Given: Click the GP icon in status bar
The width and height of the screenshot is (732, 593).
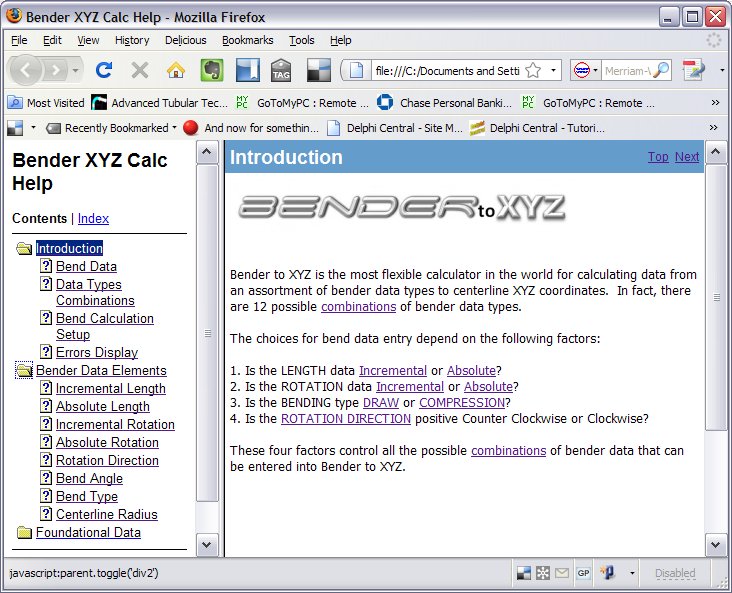Looking at the screenshot, I should (x=581, y=573).
